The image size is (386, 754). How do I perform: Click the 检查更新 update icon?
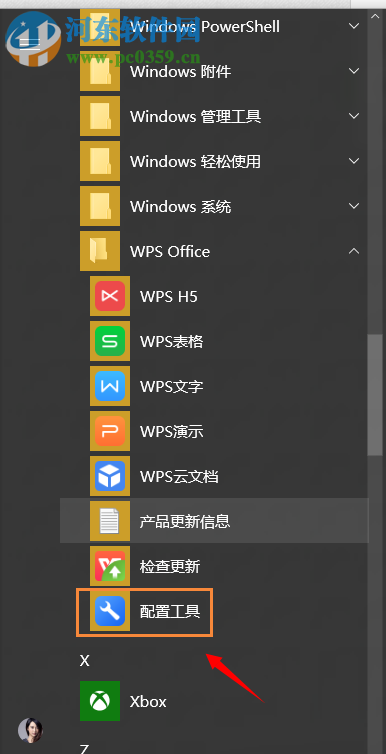click(110, 566)
